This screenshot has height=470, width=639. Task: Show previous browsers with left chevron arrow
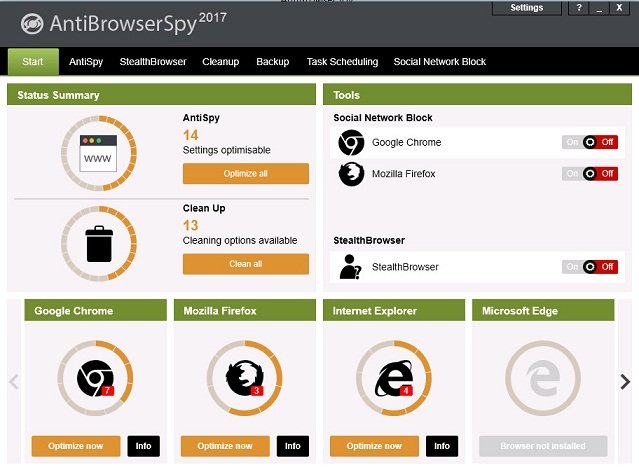[x=14, y=382]
